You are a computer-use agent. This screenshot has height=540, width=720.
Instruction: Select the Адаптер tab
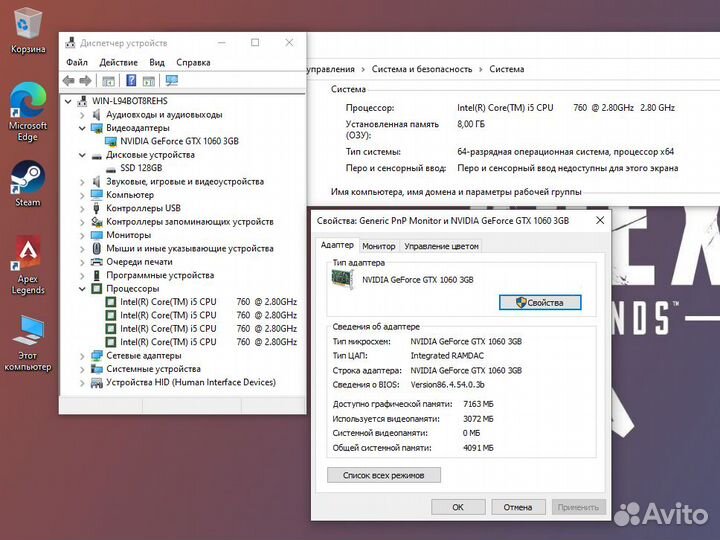pos(337,245)
